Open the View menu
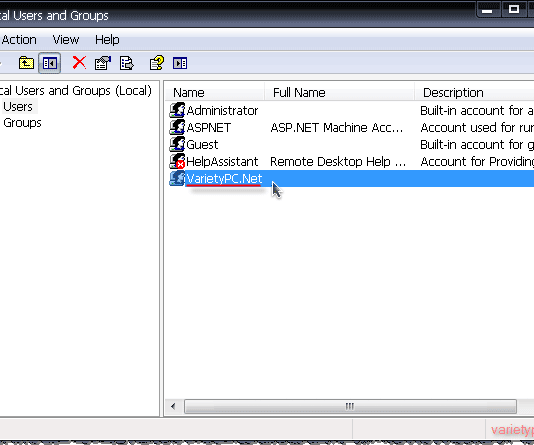The height and width of the screenshot is (445, 534). 66,40
